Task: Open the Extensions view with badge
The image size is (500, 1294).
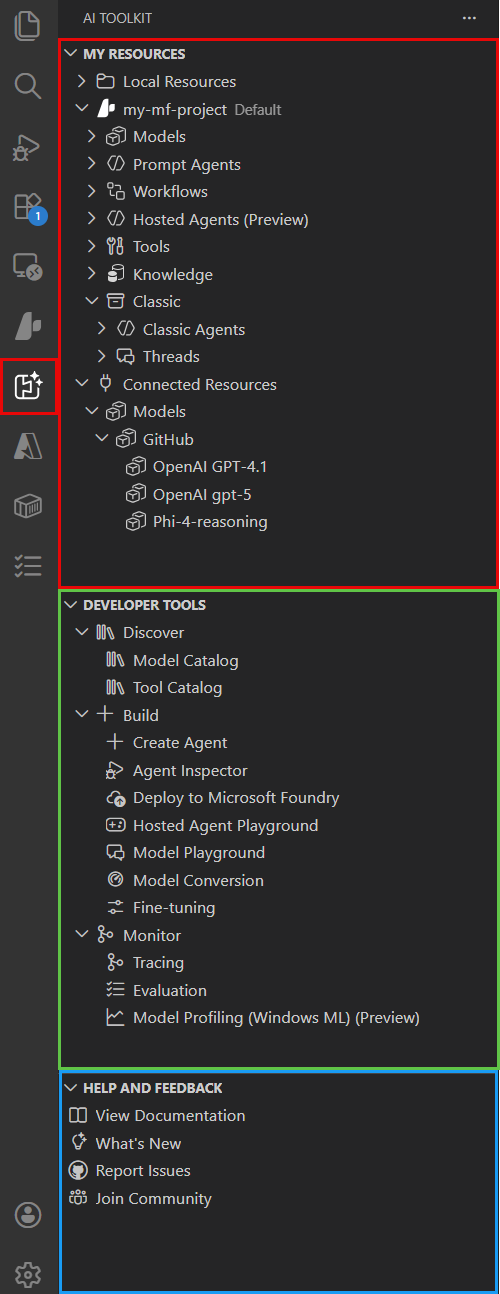Action: pos(28,207)
